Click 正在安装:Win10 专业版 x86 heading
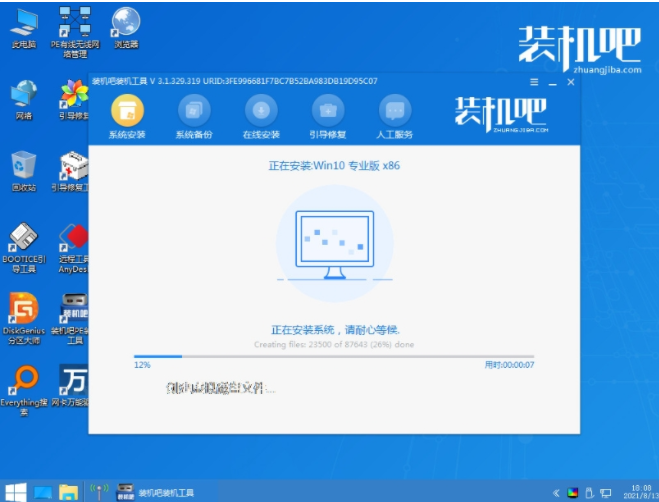The image size is (659, 502). click(334, 166)
